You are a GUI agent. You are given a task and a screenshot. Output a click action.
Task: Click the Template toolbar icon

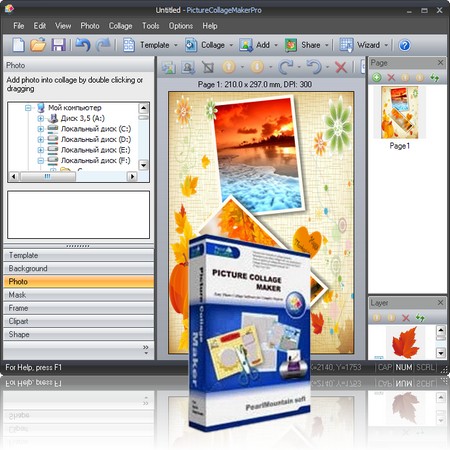tap(129, 45)
